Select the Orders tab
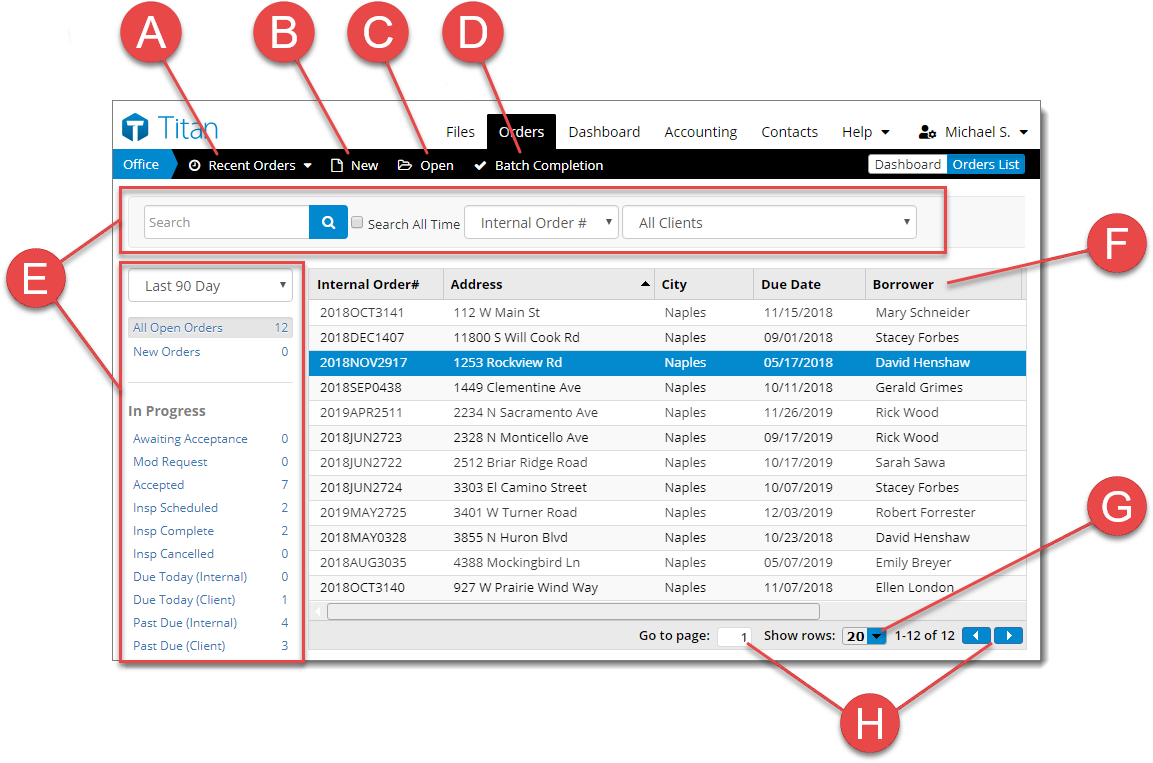Screen dimensions: 1153x763 click(x=521, y=132)
